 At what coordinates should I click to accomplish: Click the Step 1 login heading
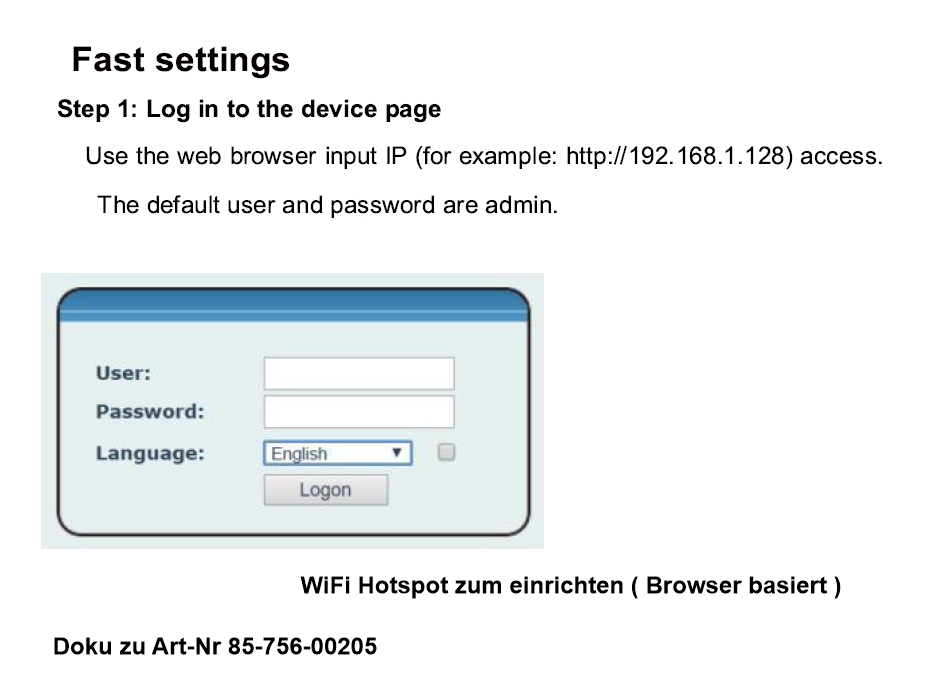pos(249,109)
